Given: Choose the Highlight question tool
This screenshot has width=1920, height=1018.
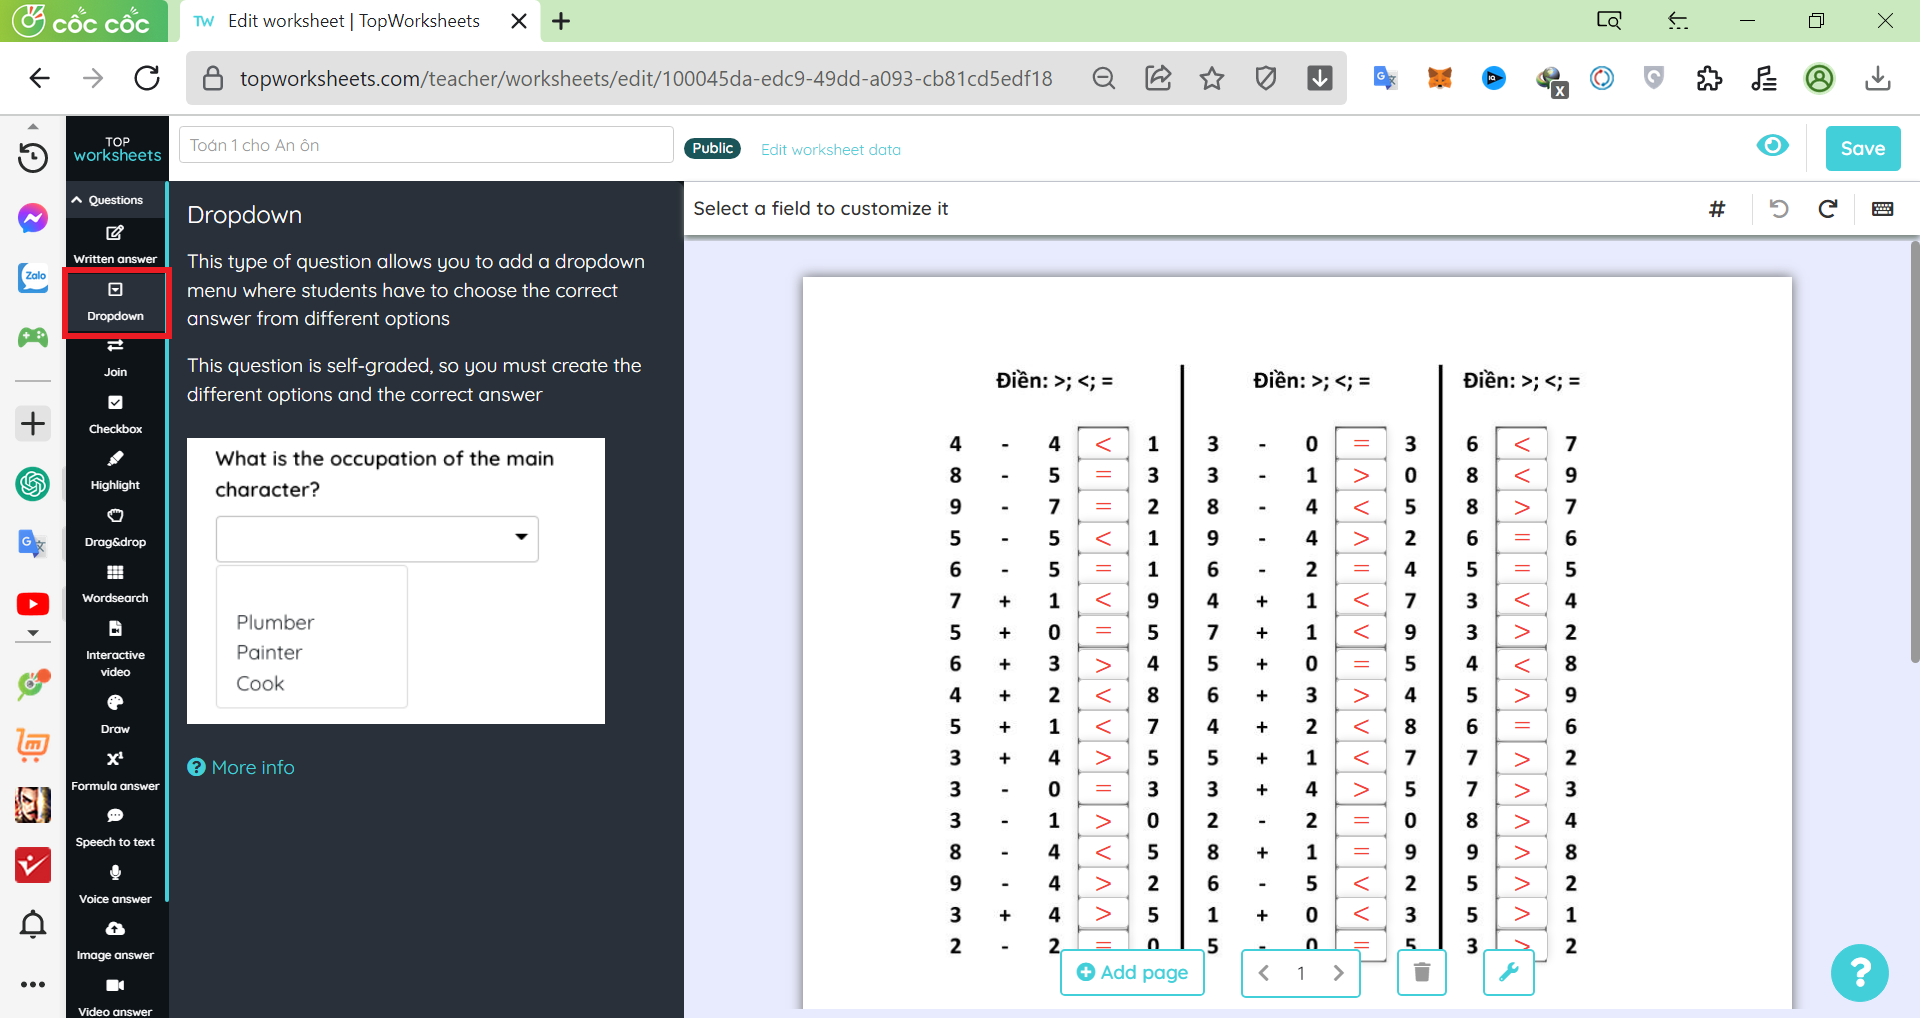Looking at the screenshot, I should tap(115, 470).
